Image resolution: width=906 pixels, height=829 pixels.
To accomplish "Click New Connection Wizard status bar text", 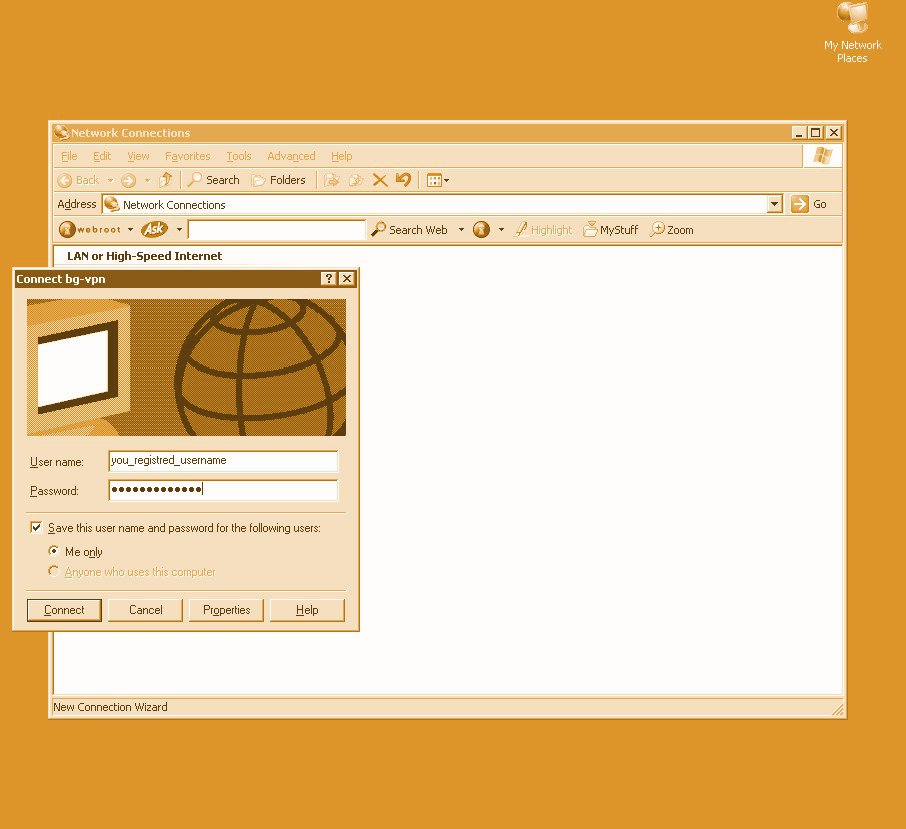I will [110, 707].
